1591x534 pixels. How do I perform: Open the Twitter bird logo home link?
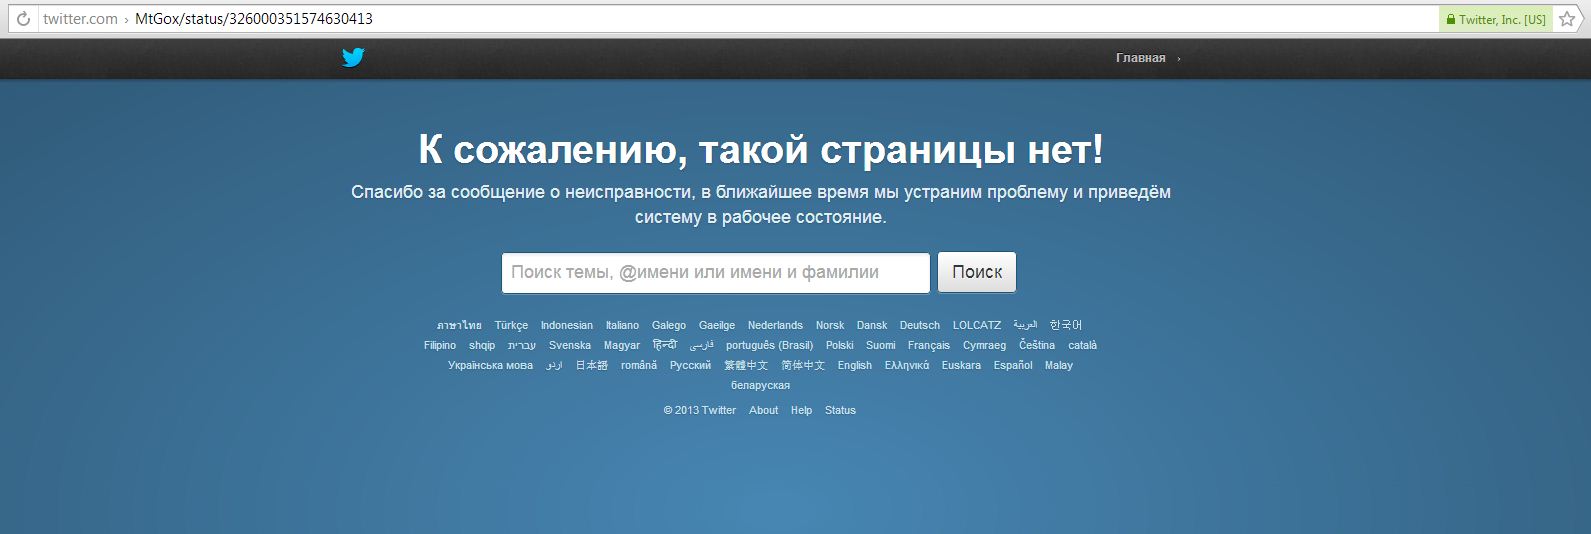pos(353,58)
